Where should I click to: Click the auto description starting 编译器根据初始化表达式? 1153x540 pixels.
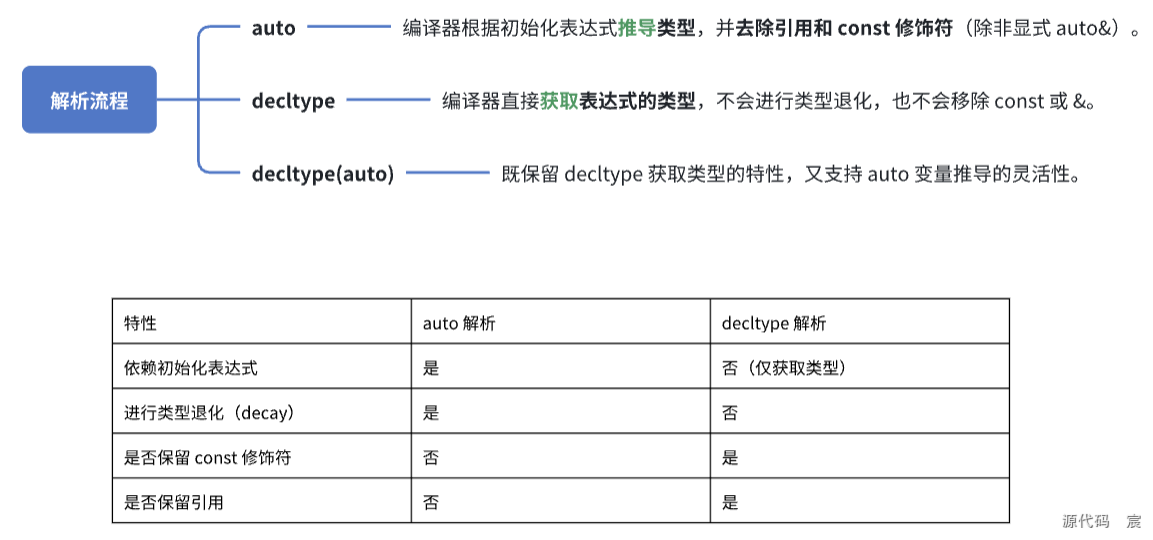(772, 29)
